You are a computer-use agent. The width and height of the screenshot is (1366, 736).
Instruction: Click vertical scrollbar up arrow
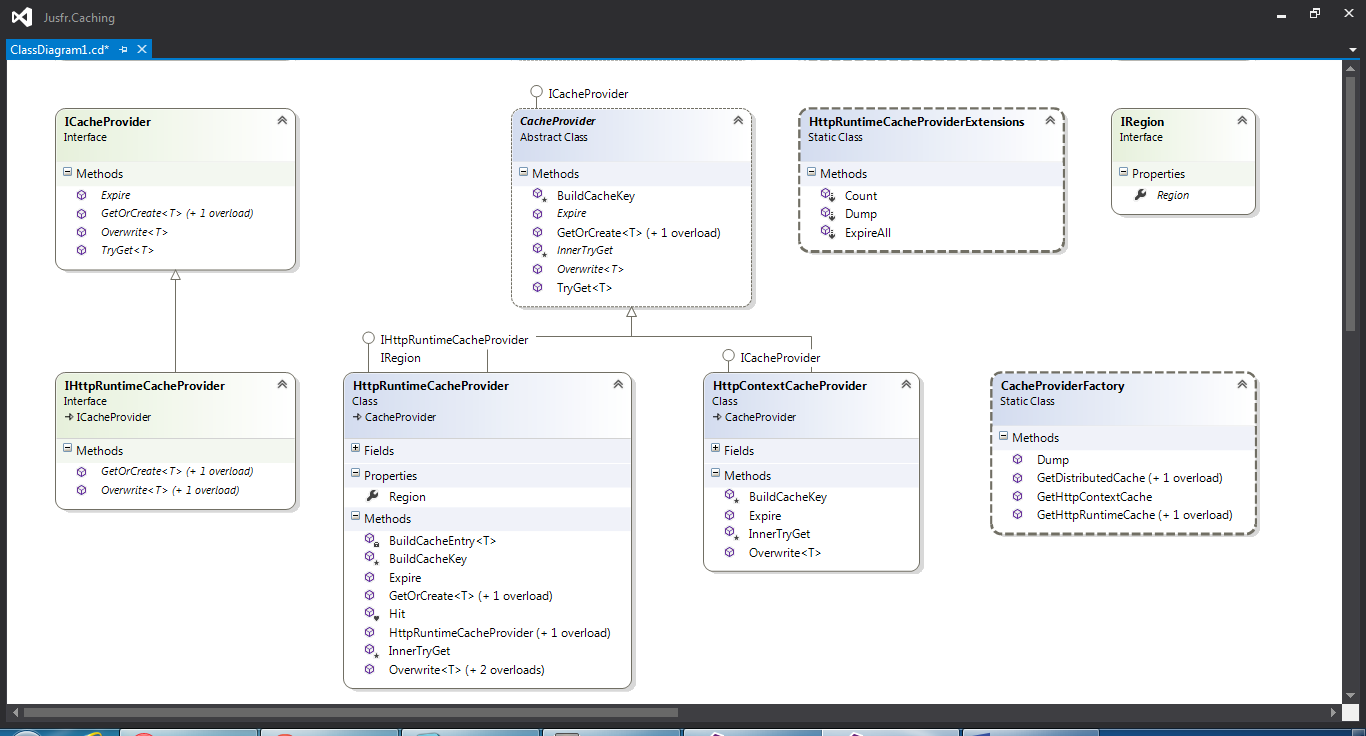1351,68
